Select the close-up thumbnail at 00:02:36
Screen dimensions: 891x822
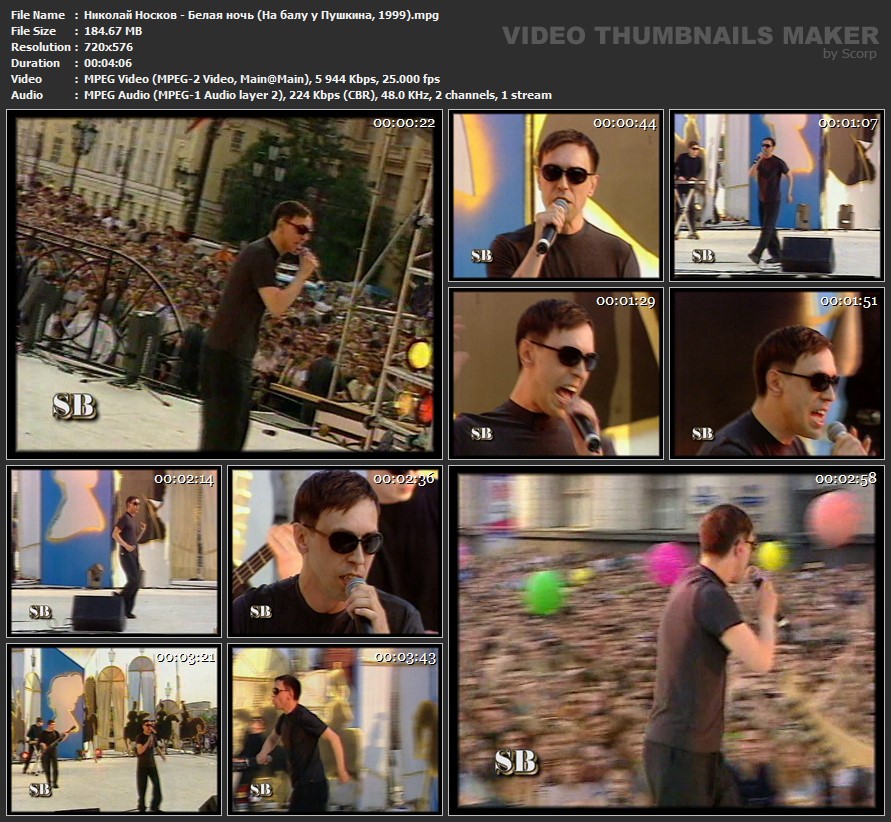pyautogui.click(x=335, y=551)
